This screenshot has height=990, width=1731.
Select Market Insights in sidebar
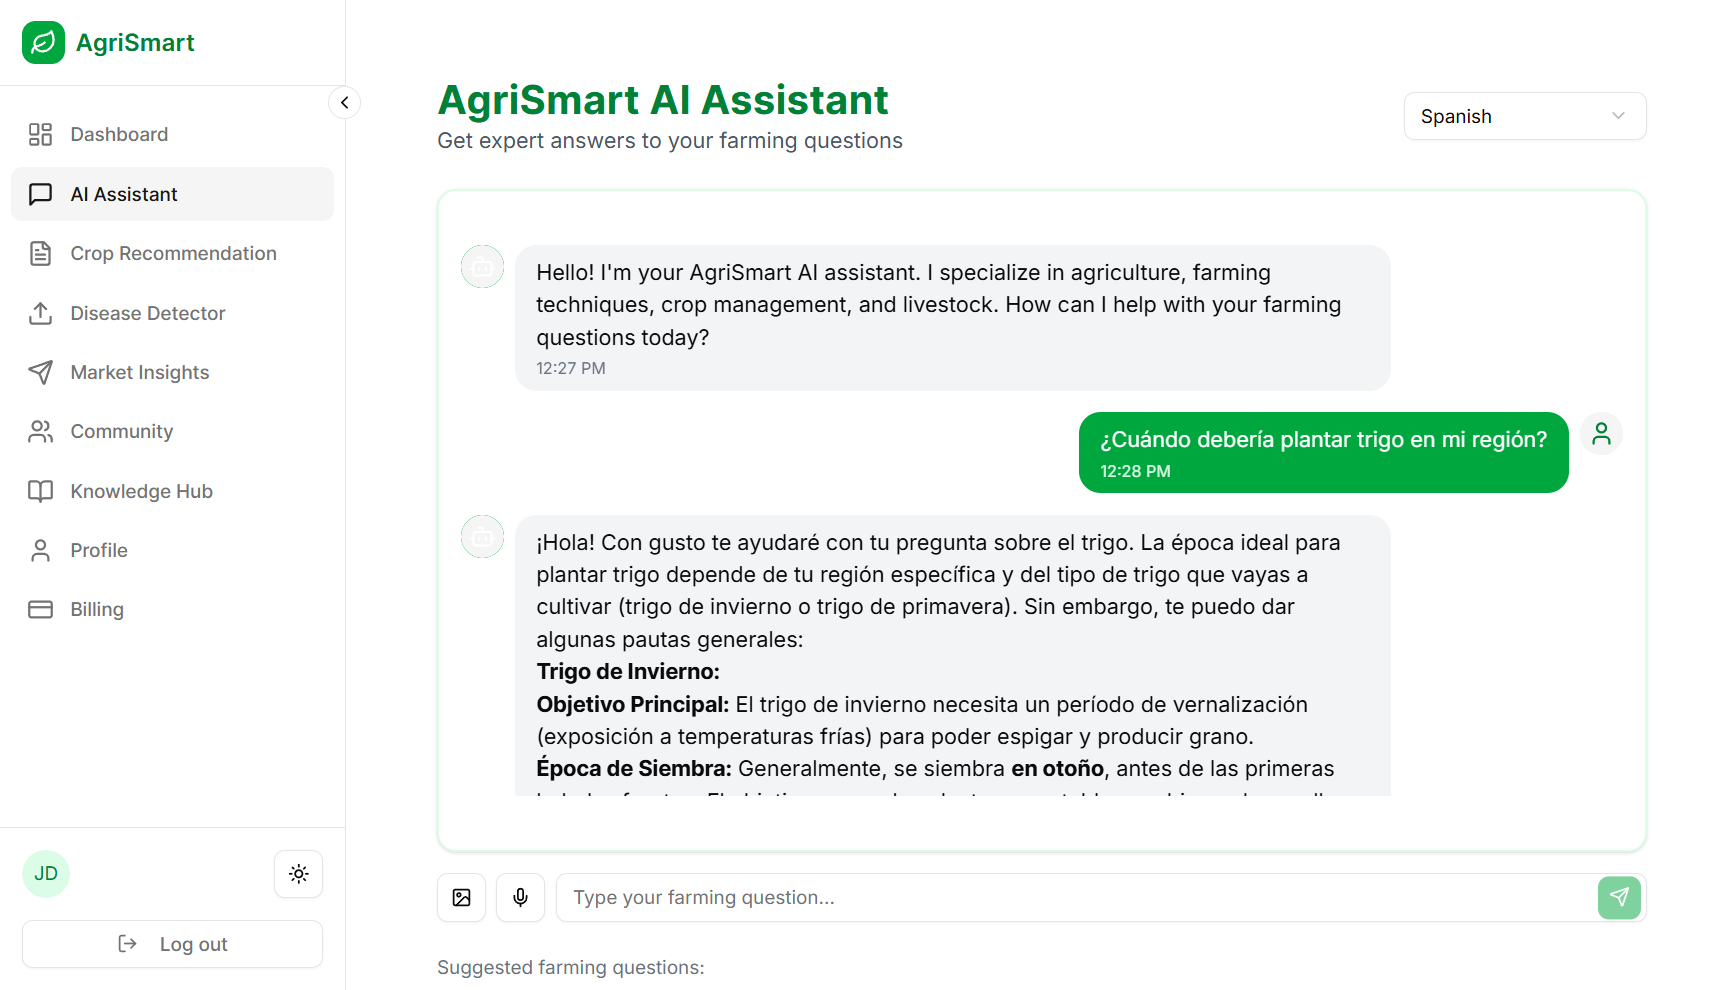[x=139, y=373]
